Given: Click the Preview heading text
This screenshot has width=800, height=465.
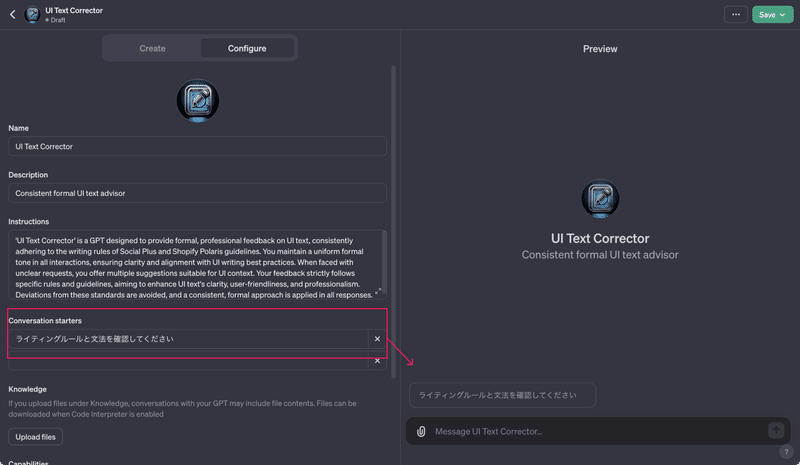Looking at the screenshot, I should 600,49.
